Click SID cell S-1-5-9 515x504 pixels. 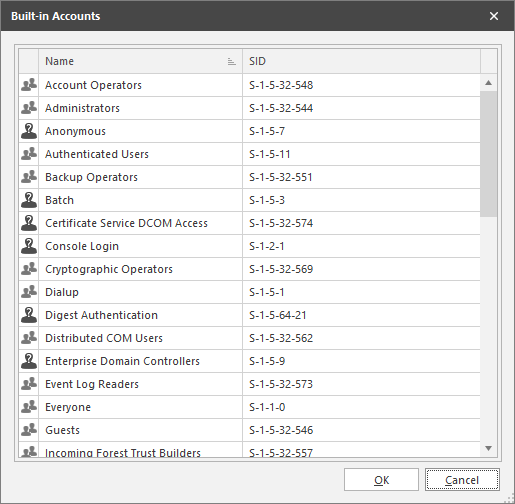(361, 361)
